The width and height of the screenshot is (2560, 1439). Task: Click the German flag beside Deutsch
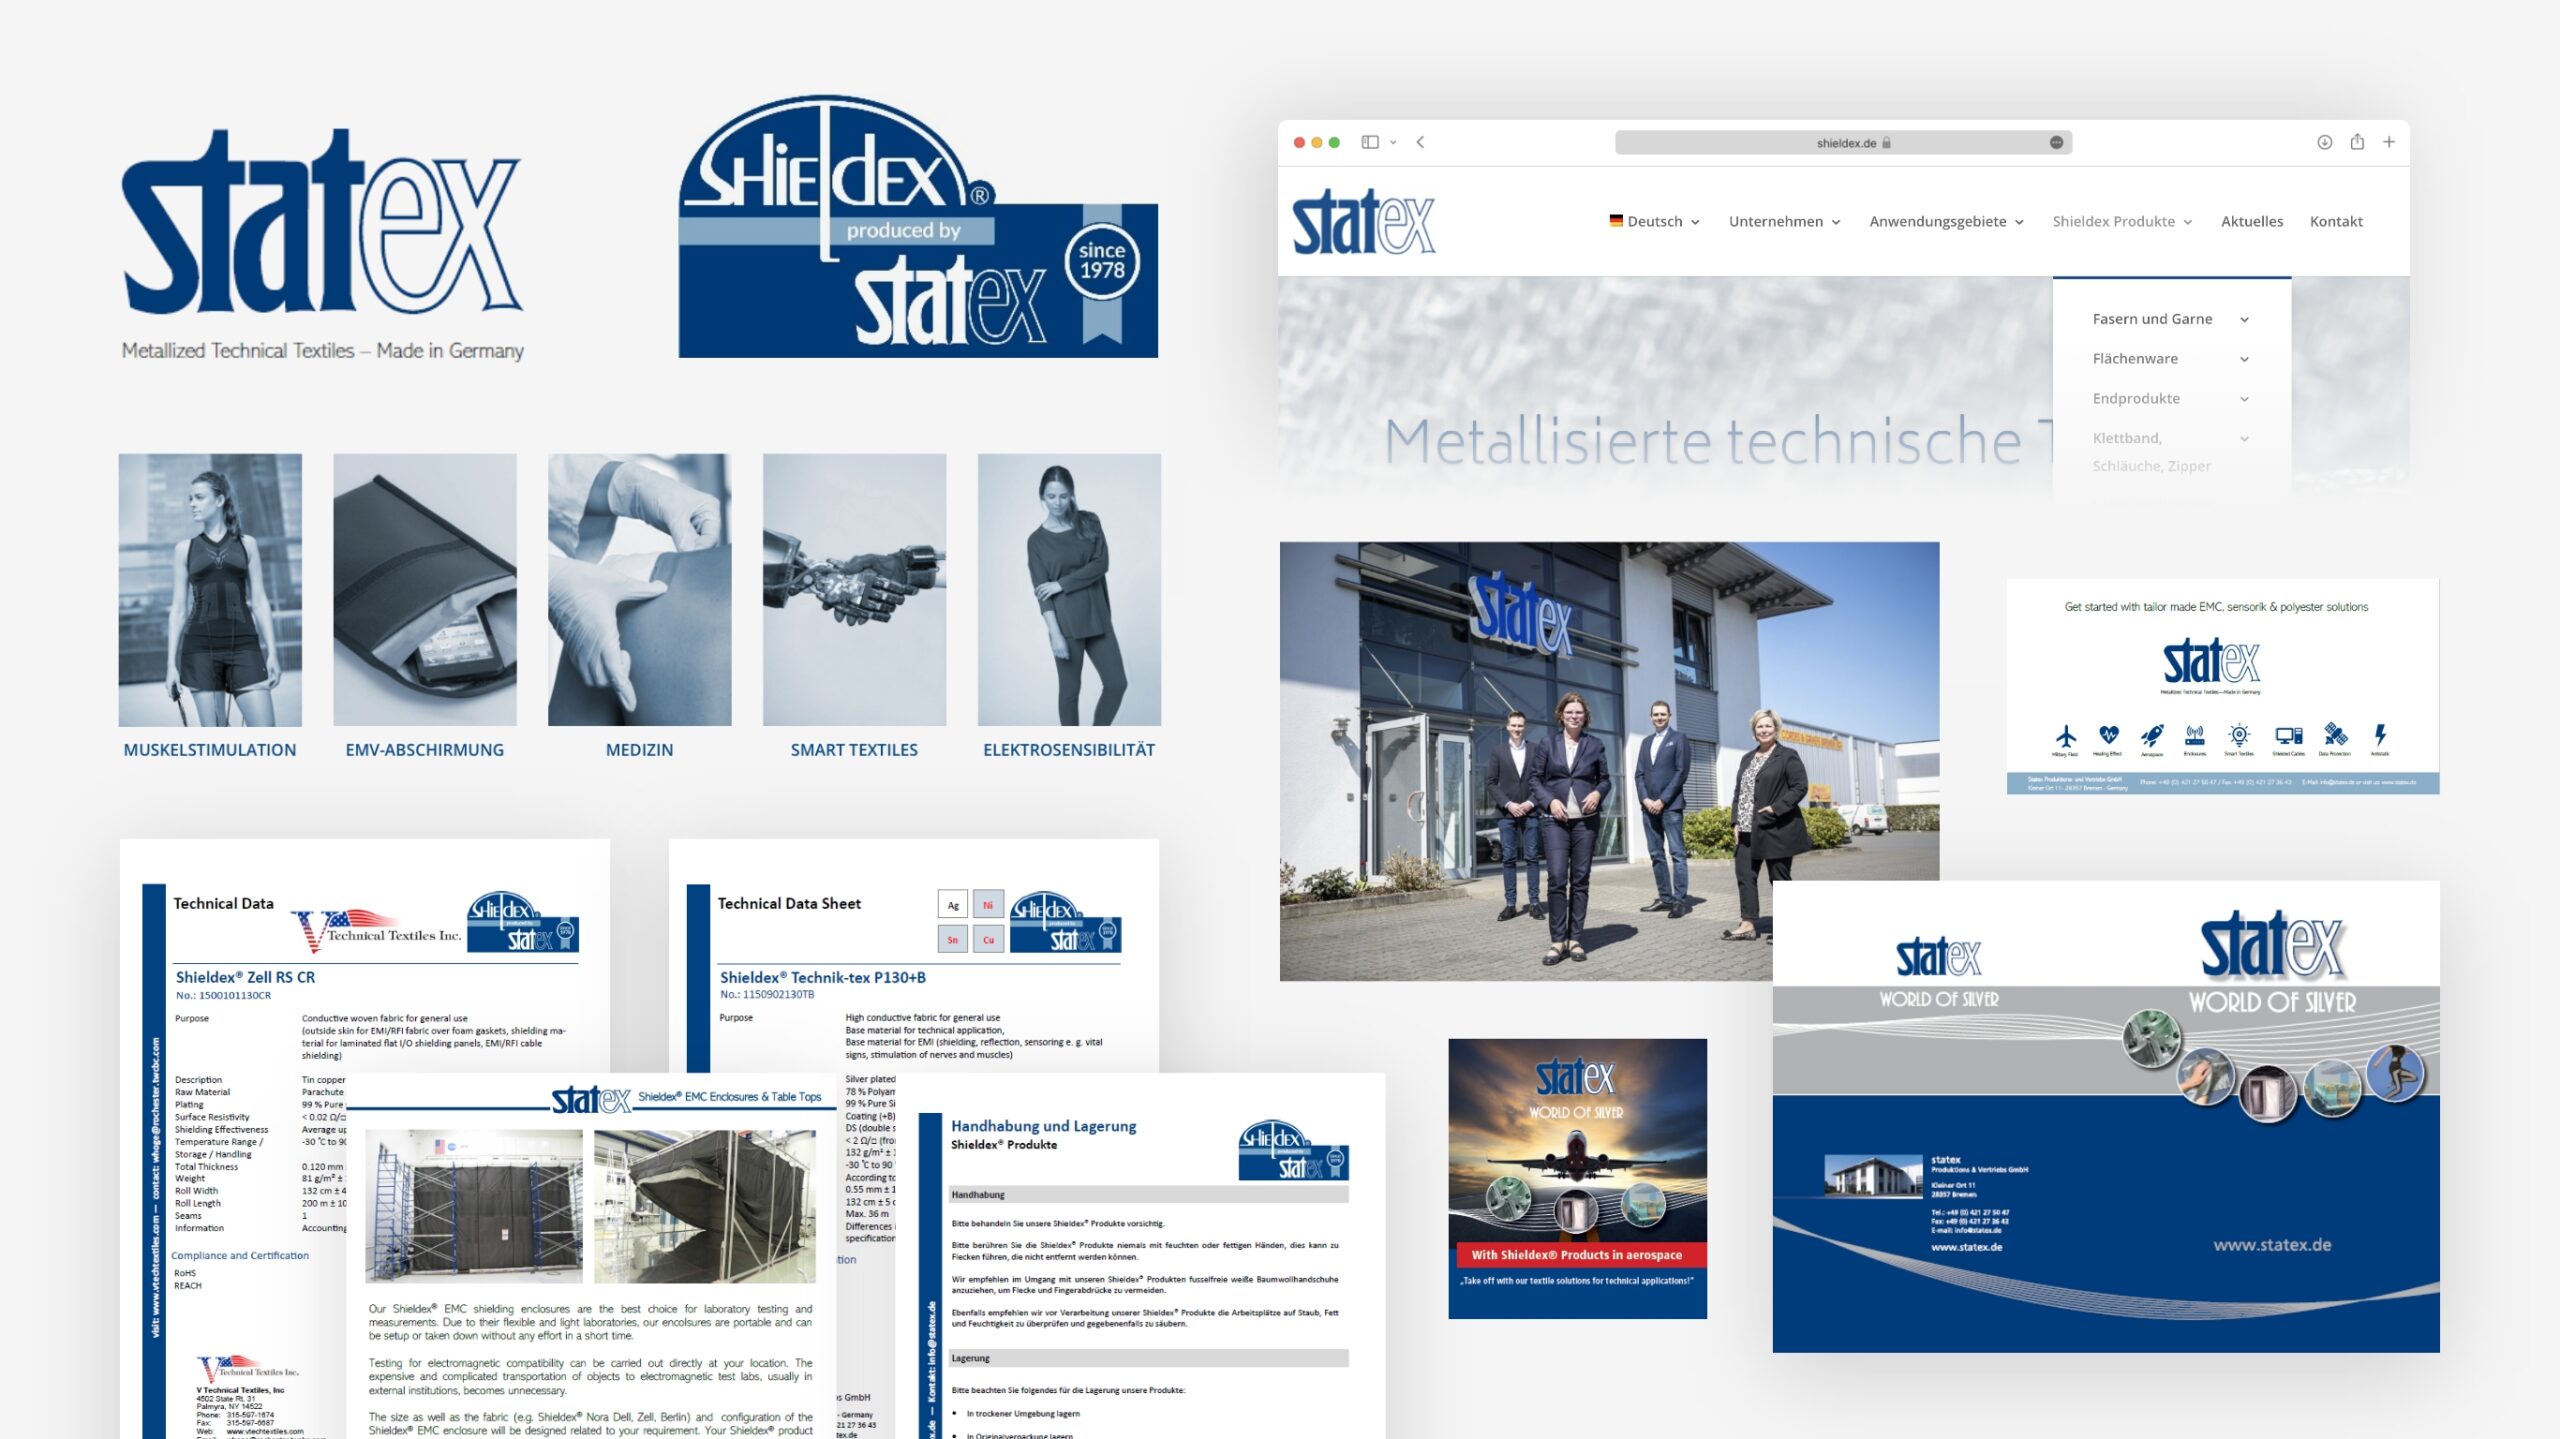coord(1616,220)
